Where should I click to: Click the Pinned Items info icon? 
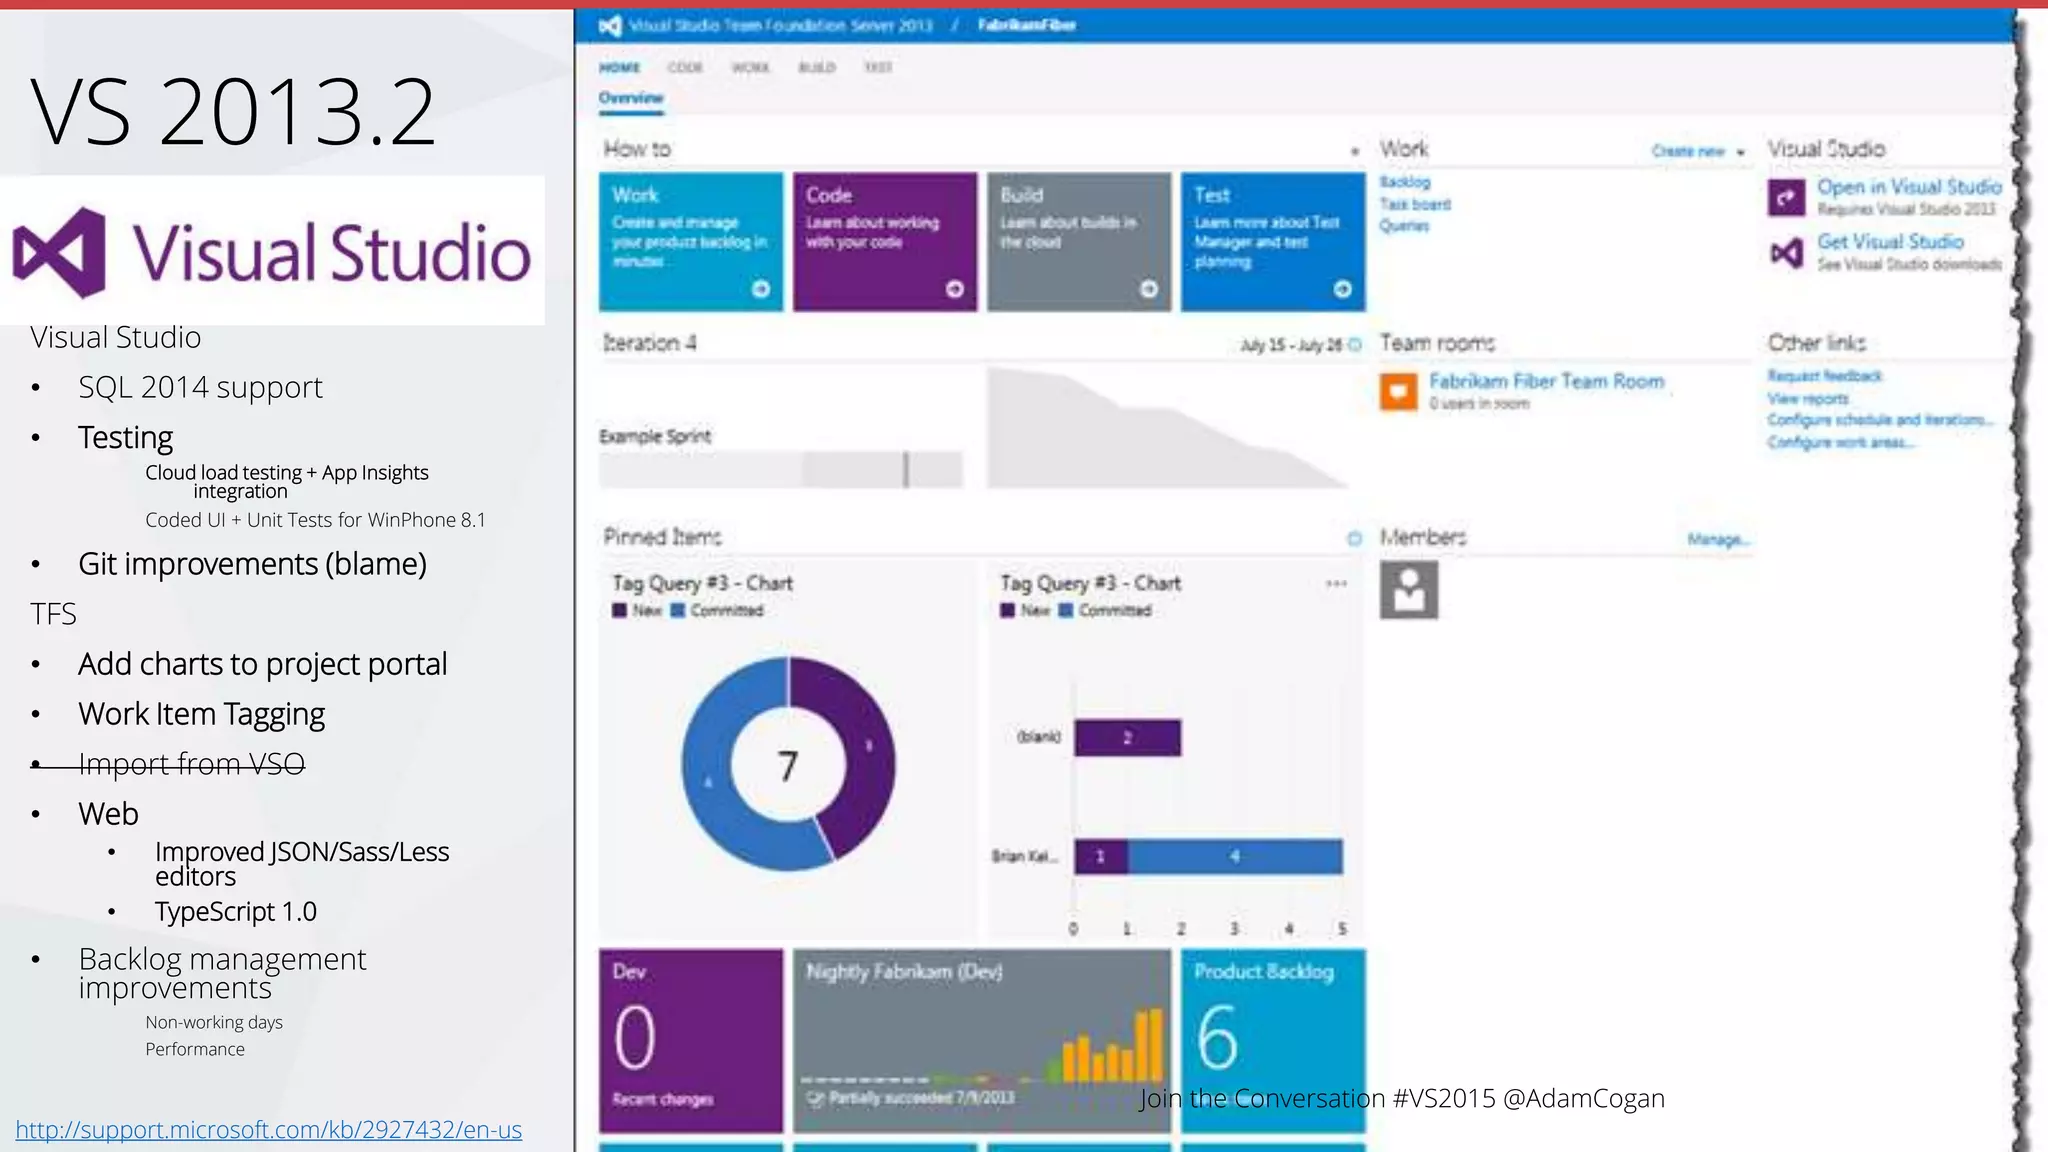(1355, 538)
